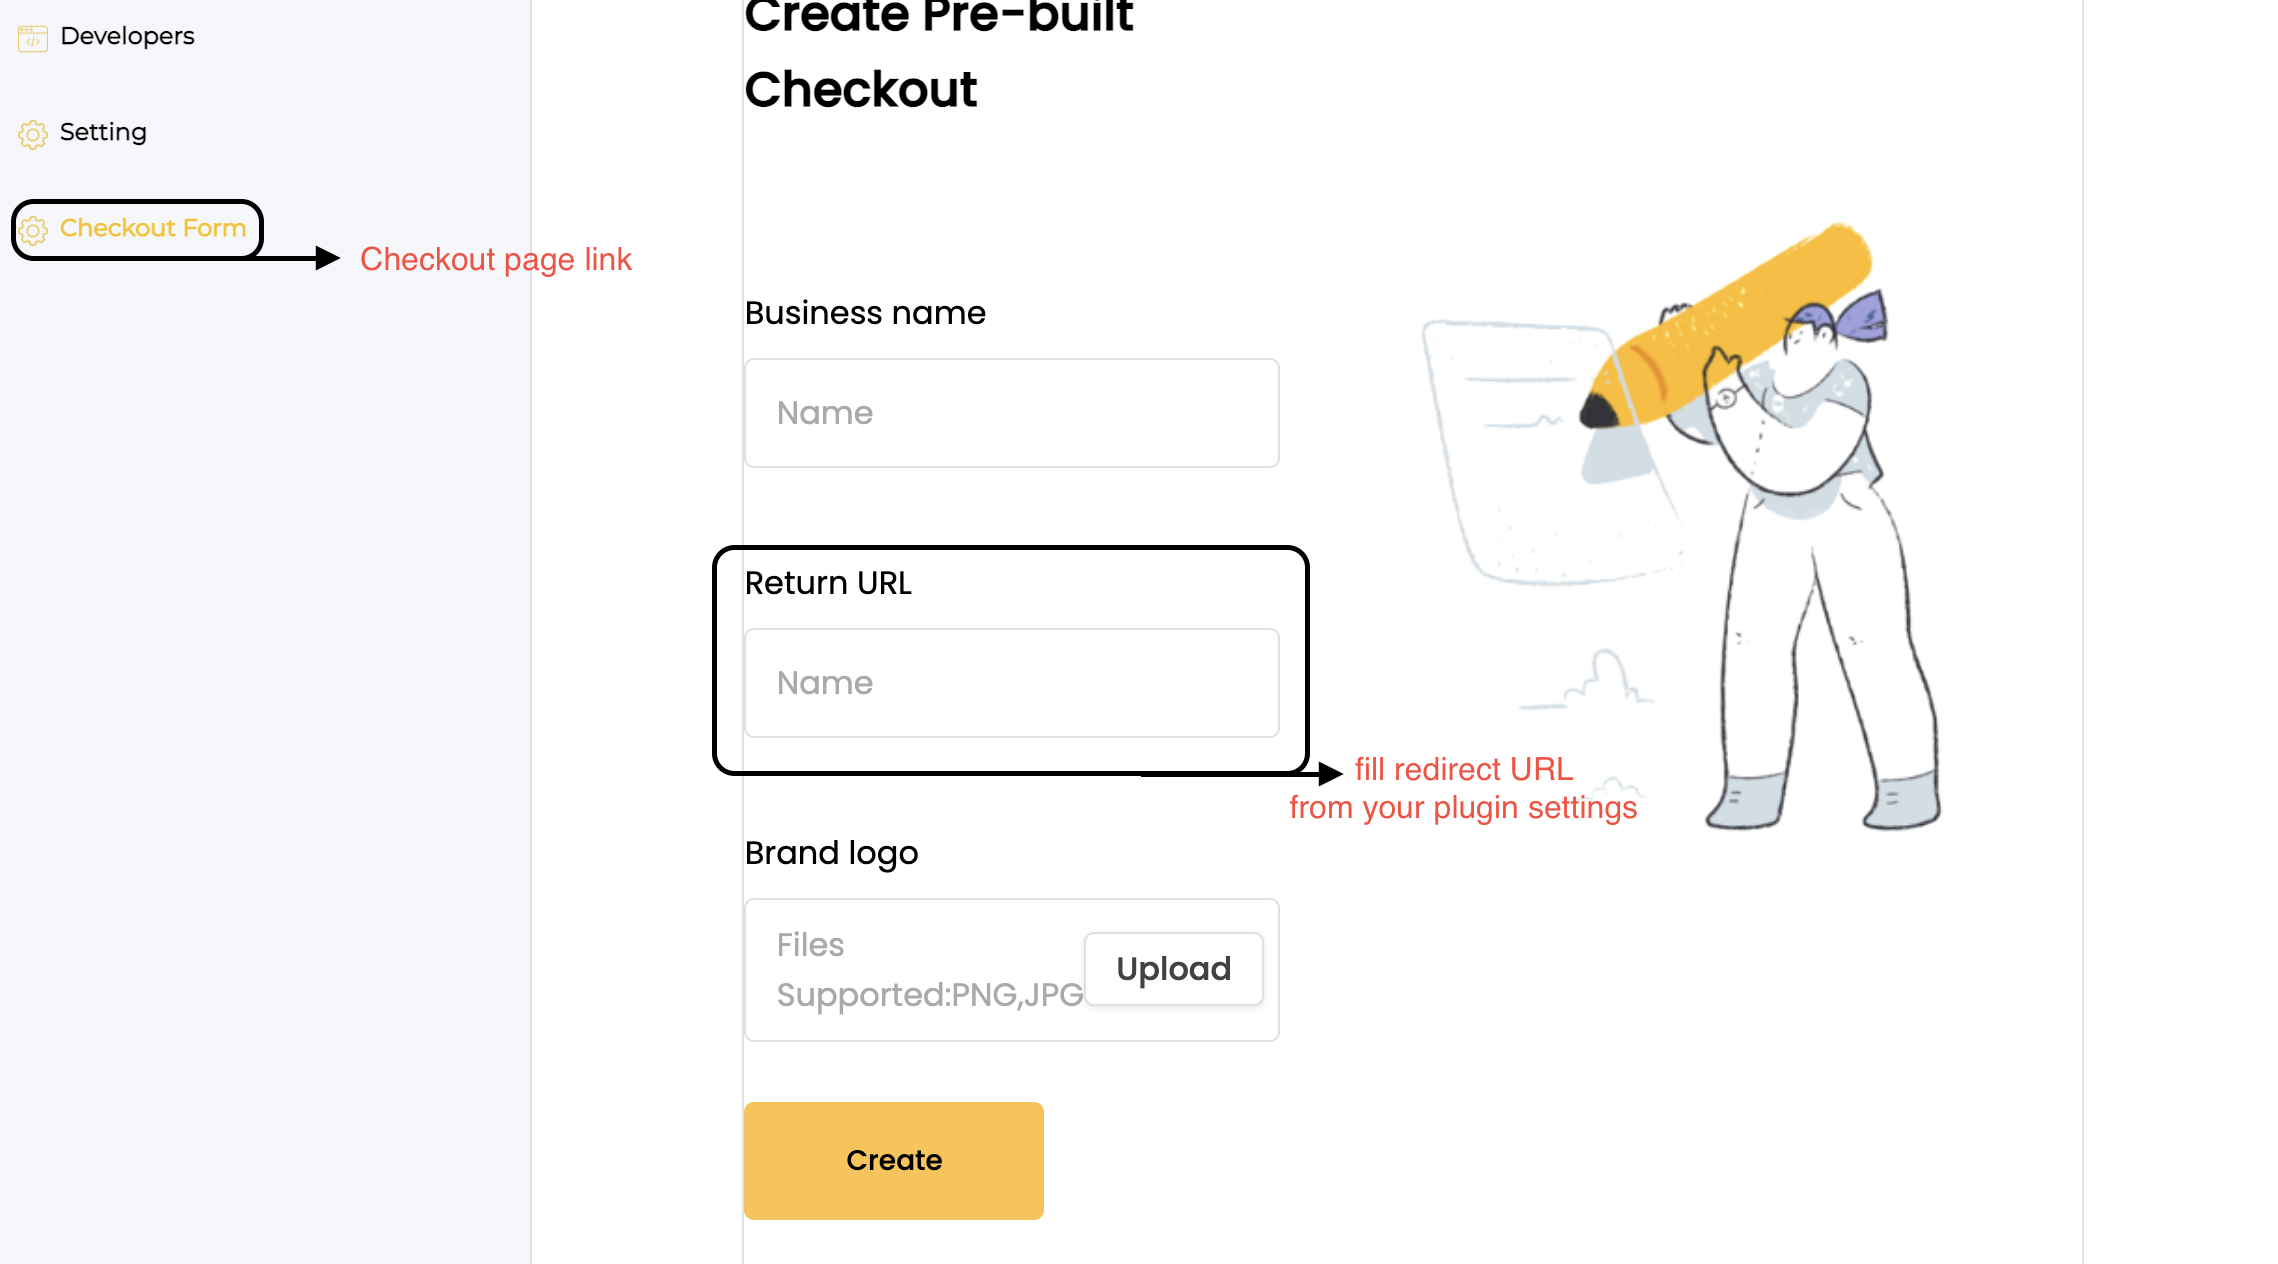2278x1264 pixels.
Task: Click the Return URL label
Action: [828, 583]
